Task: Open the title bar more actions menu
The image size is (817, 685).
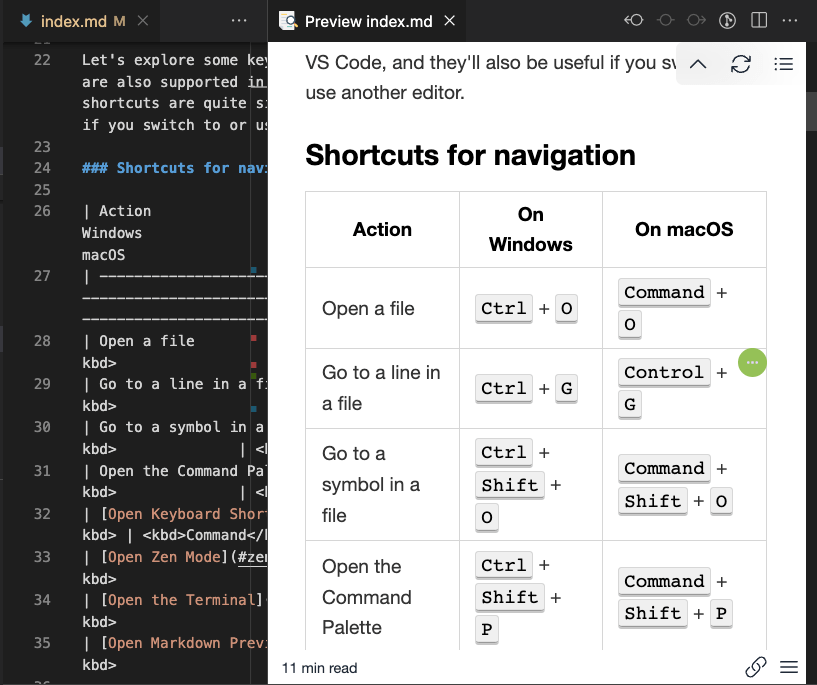Action: pyautogui.click(x=788, y=20)
